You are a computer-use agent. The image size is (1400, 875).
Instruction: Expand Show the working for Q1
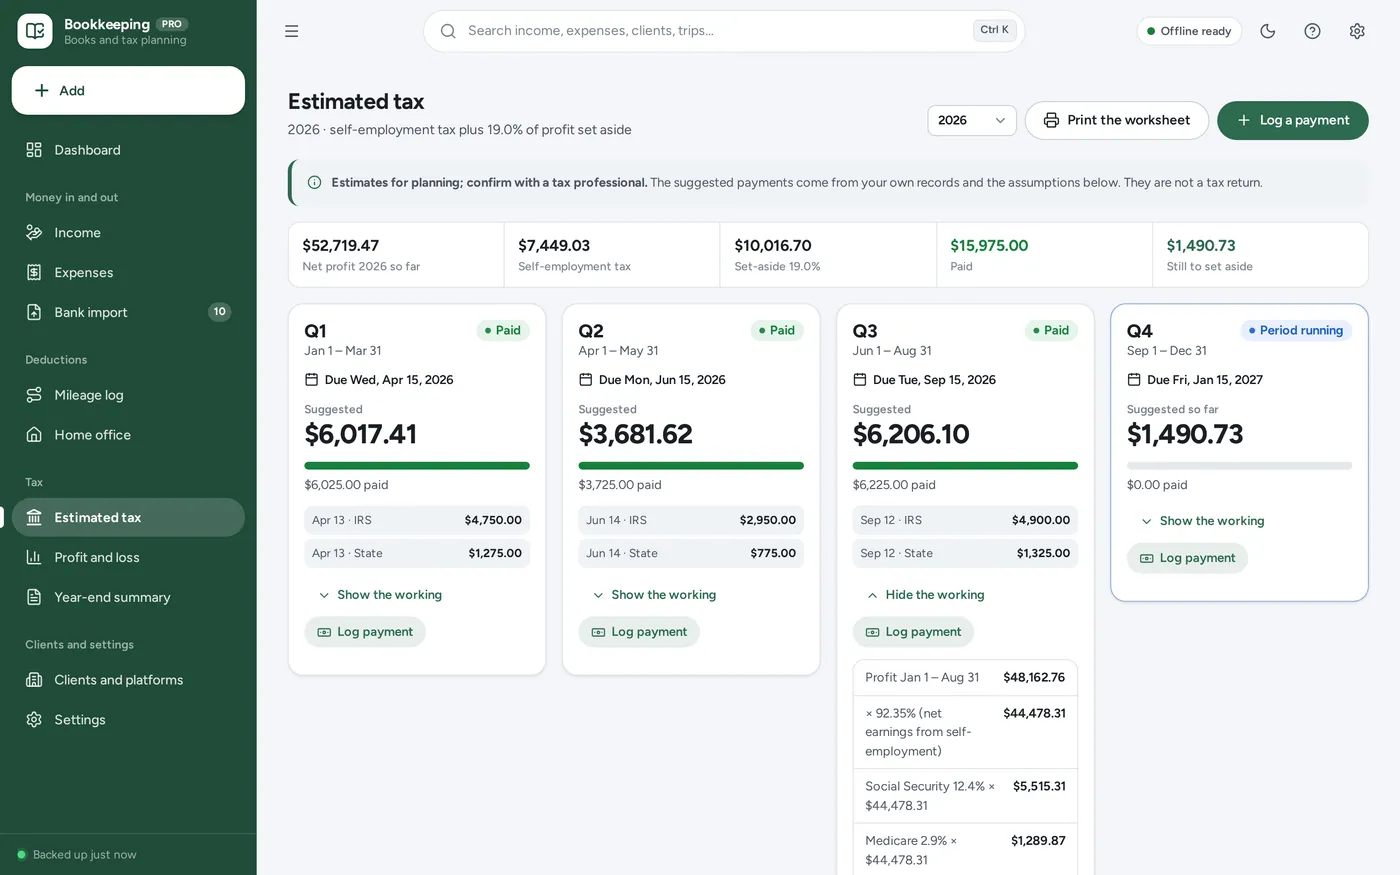(x=380, y=595)
